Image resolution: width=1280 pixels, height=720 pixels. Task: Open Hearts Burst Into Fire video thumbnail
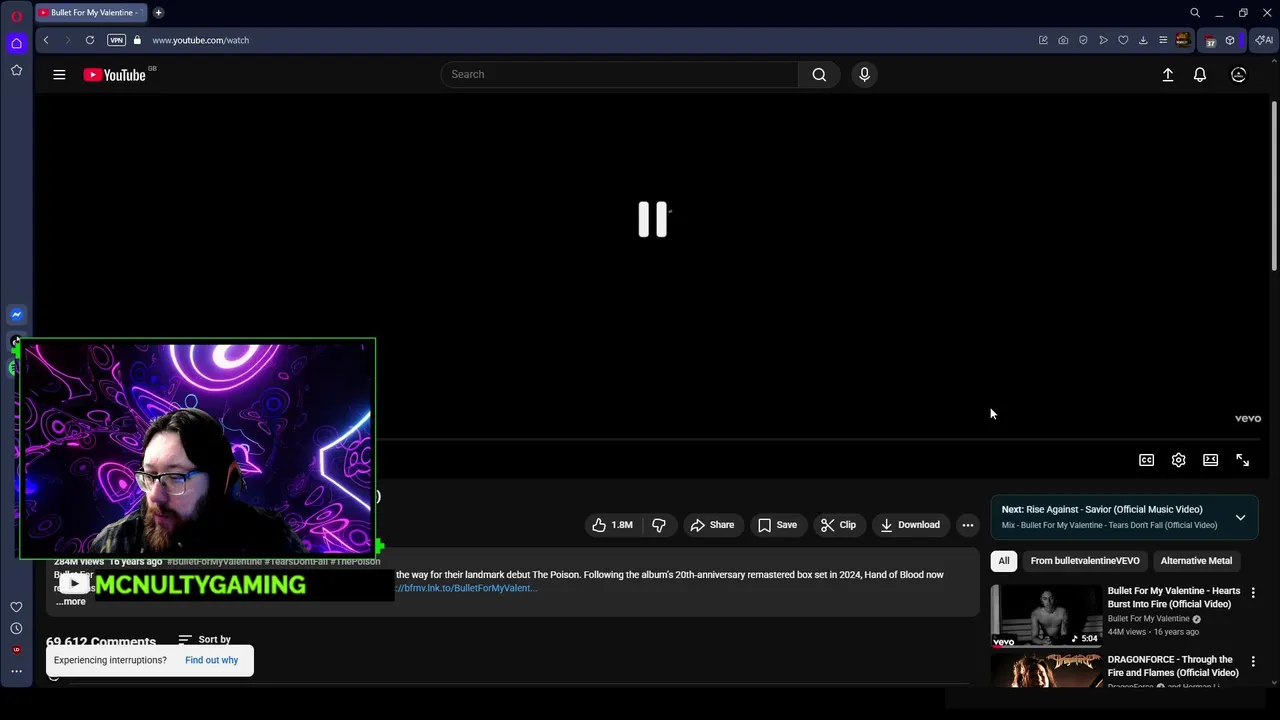point(1046,615)
